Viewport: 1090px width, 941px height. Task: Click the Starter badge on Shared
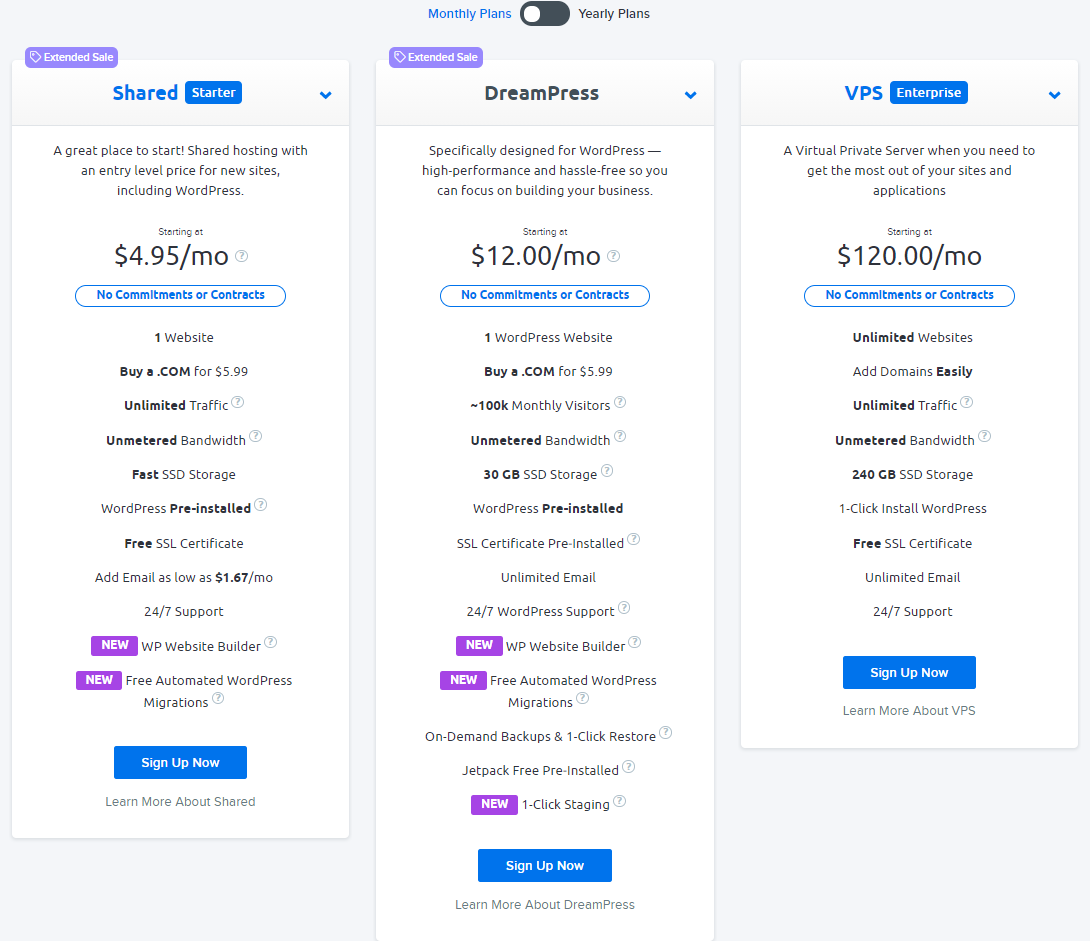pyautogui.click(x=213, y=92)
